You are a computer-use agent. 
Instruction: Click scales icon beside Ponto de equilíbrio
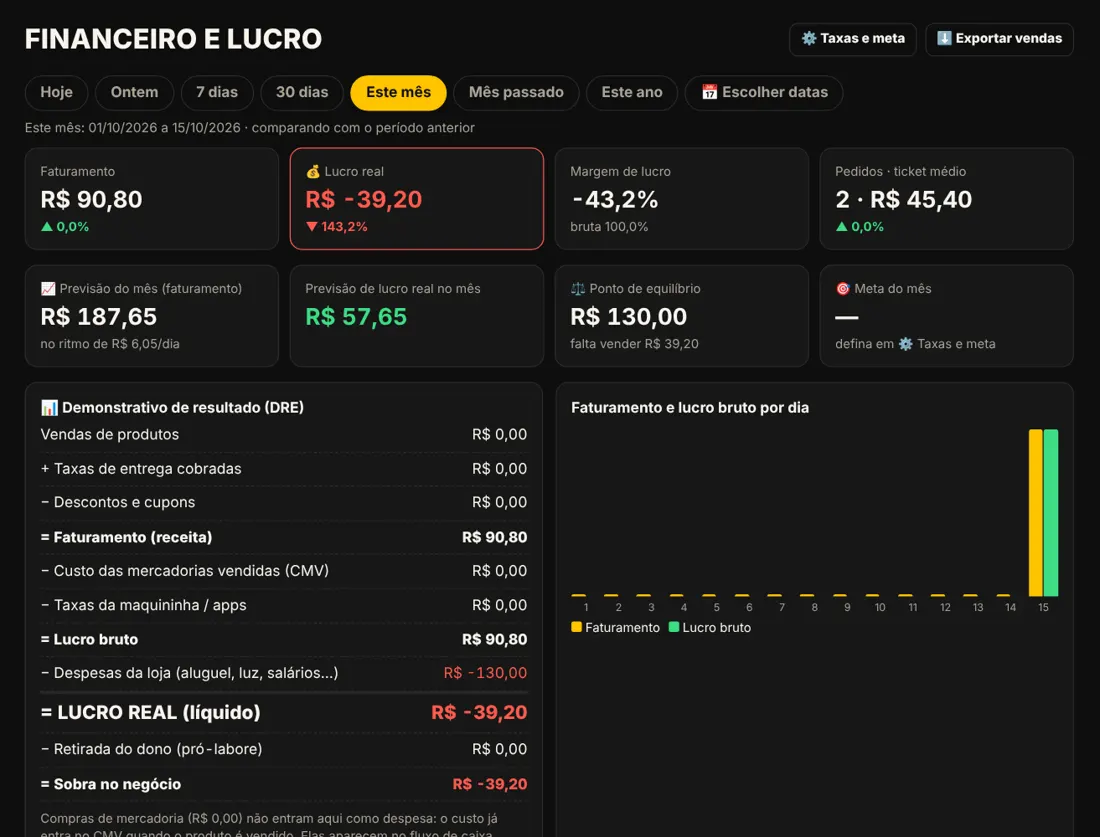pyautogui.click(x=577, y=288)
